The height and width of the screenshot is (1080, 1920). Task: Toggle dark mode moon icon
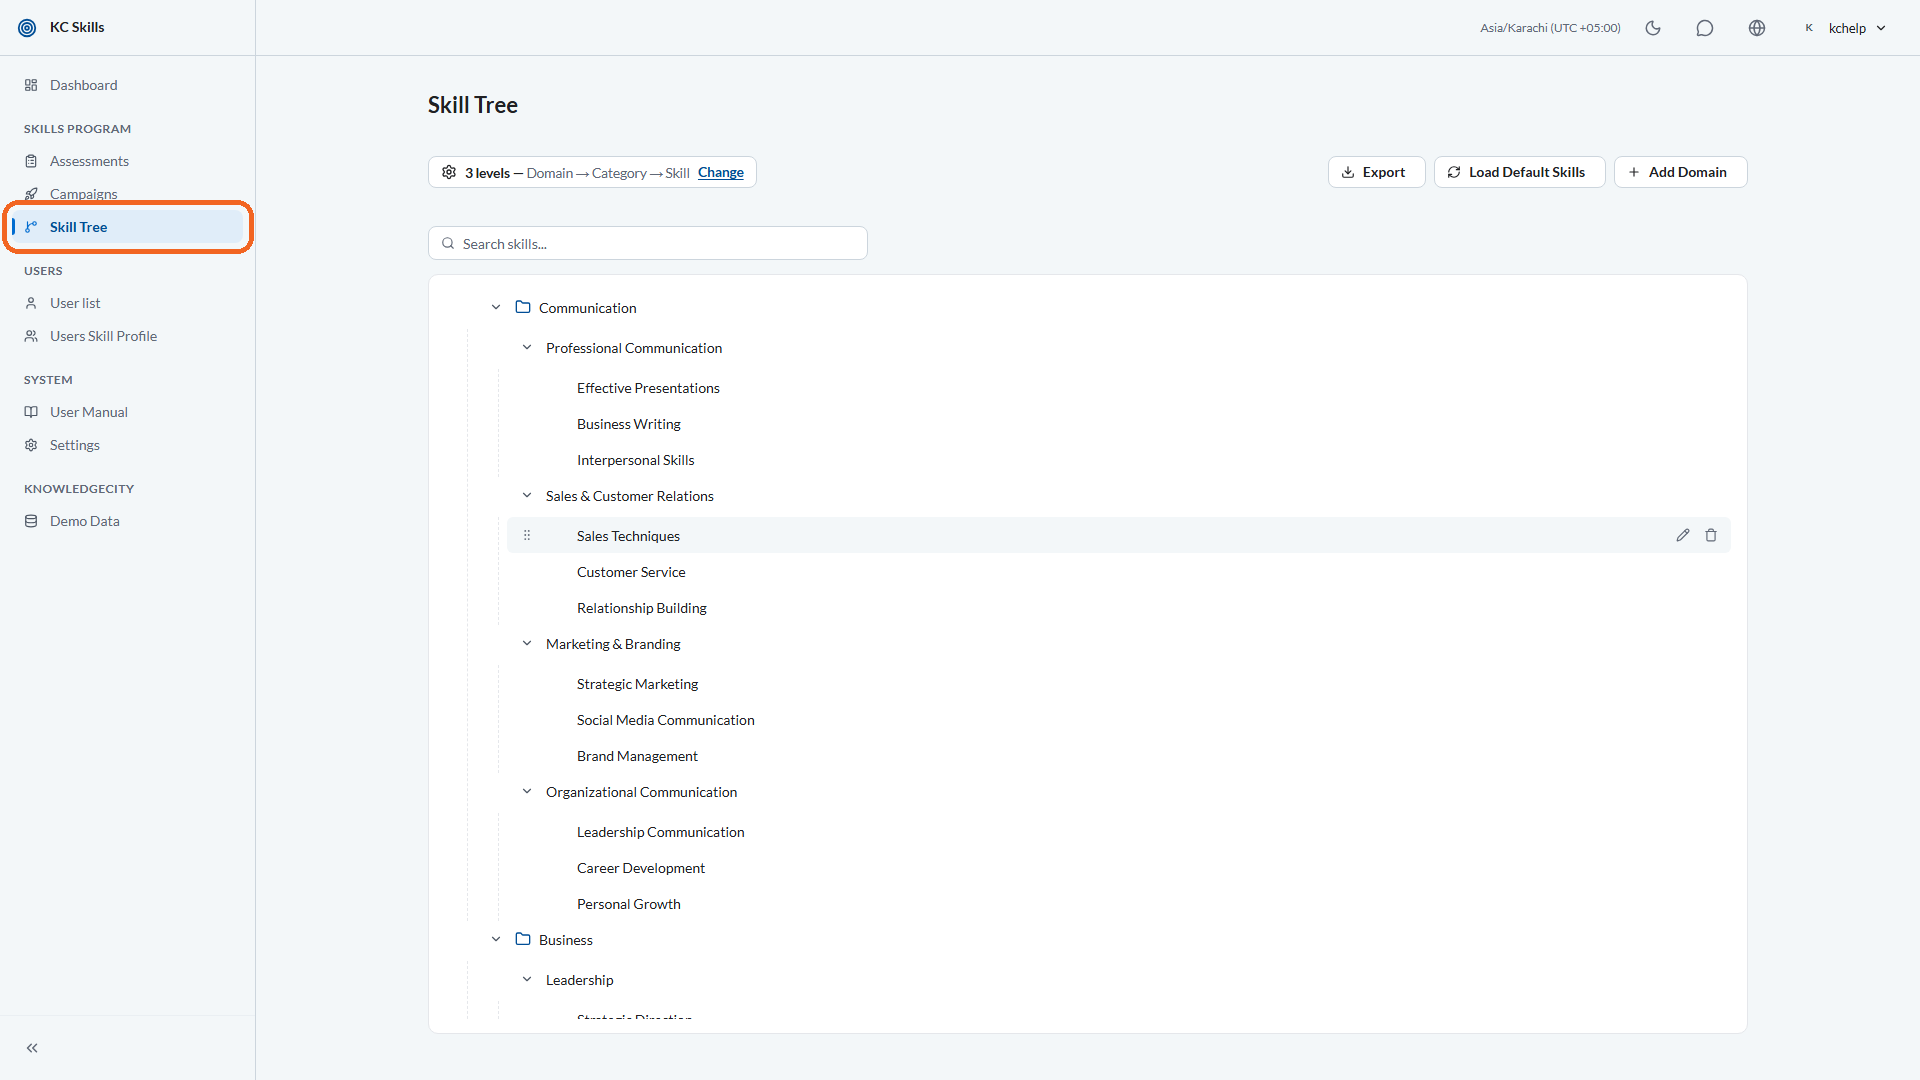[1653, 28]
